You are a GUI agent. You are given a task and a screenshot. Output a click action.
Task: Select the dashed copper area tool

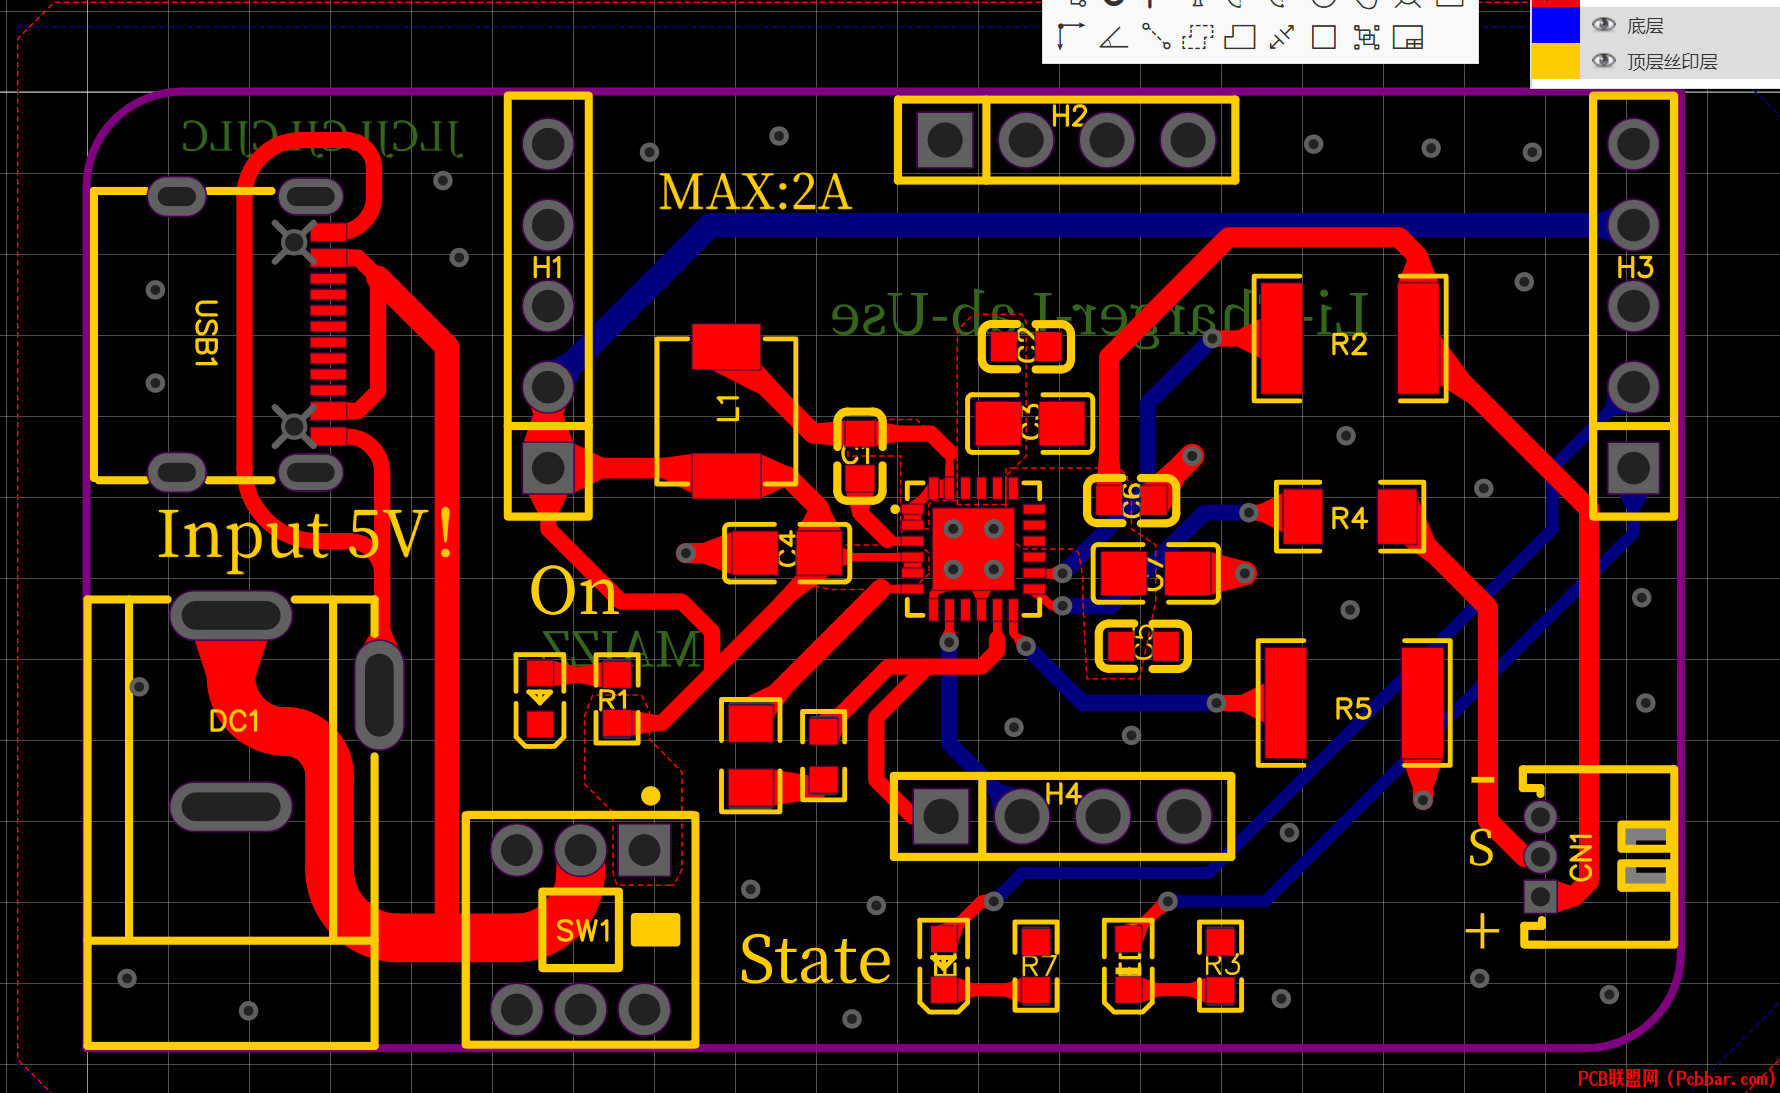(x=1197, y=38)
